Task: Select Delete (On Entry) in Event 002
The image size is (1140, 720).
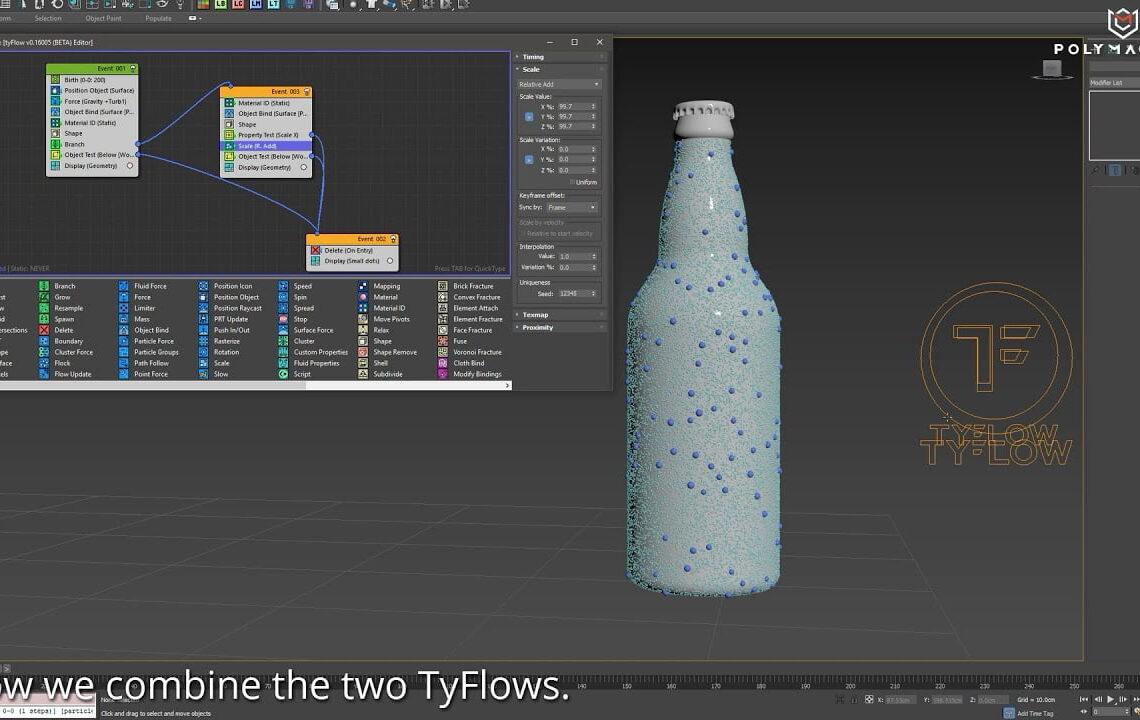Action: (x=353, y=249)
